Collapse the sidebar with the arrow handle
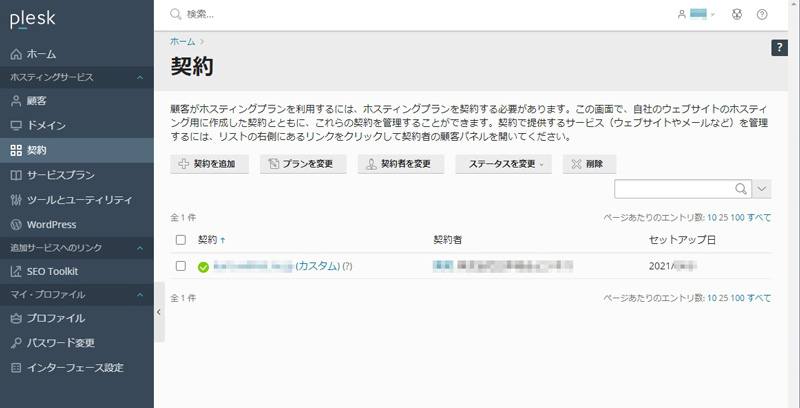The width and height of the screenshot is (800, 408). (160, 312)
